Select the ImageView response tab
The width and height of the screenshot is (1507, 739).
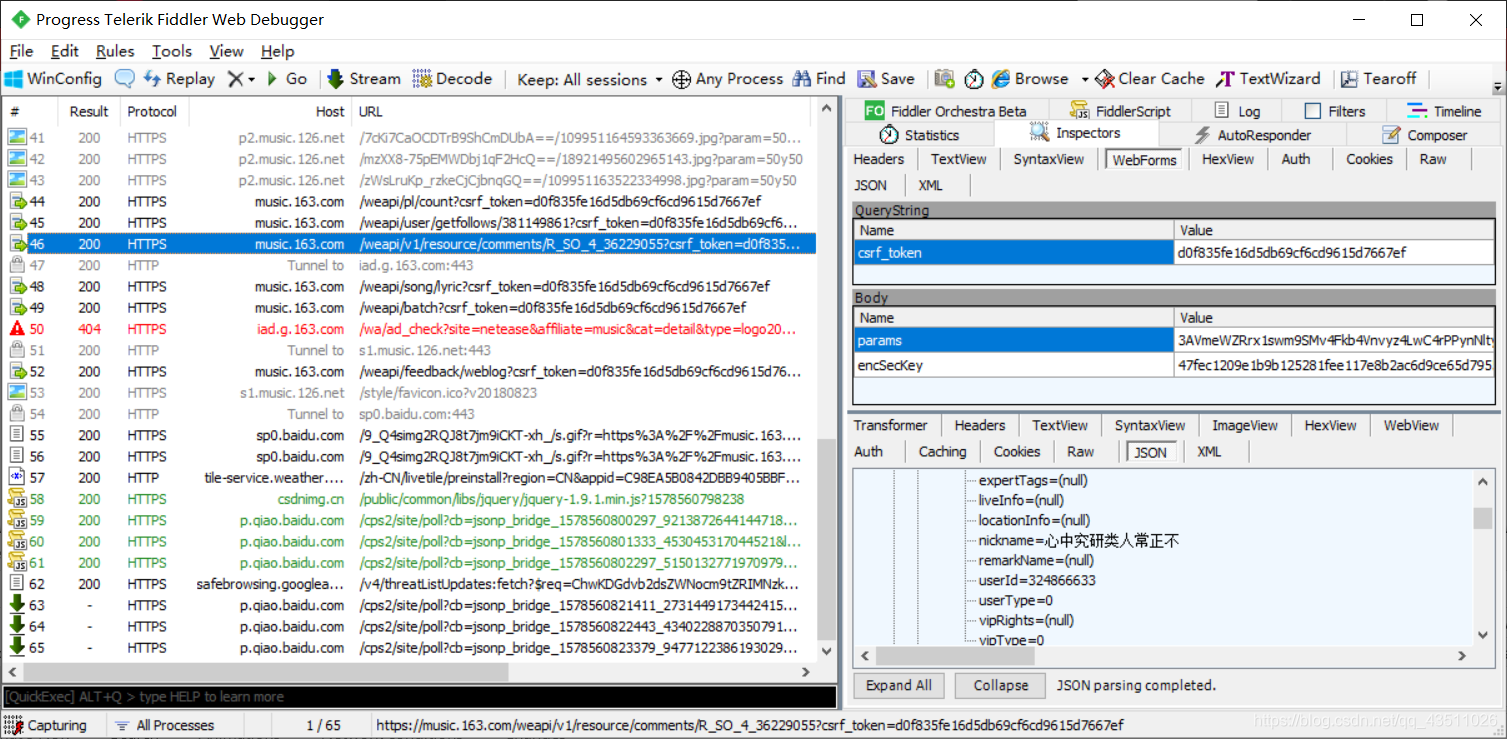point(1244,425)
